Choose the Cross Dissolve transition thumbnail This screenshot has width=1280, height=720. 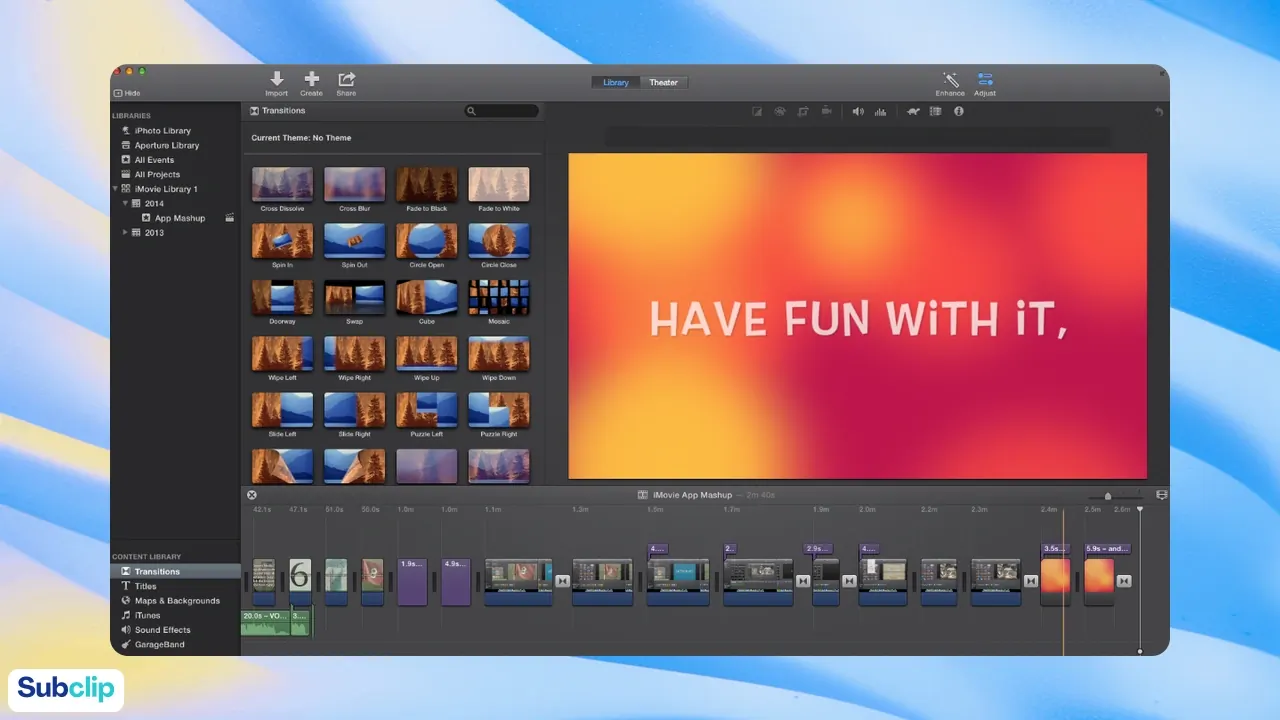282,184
